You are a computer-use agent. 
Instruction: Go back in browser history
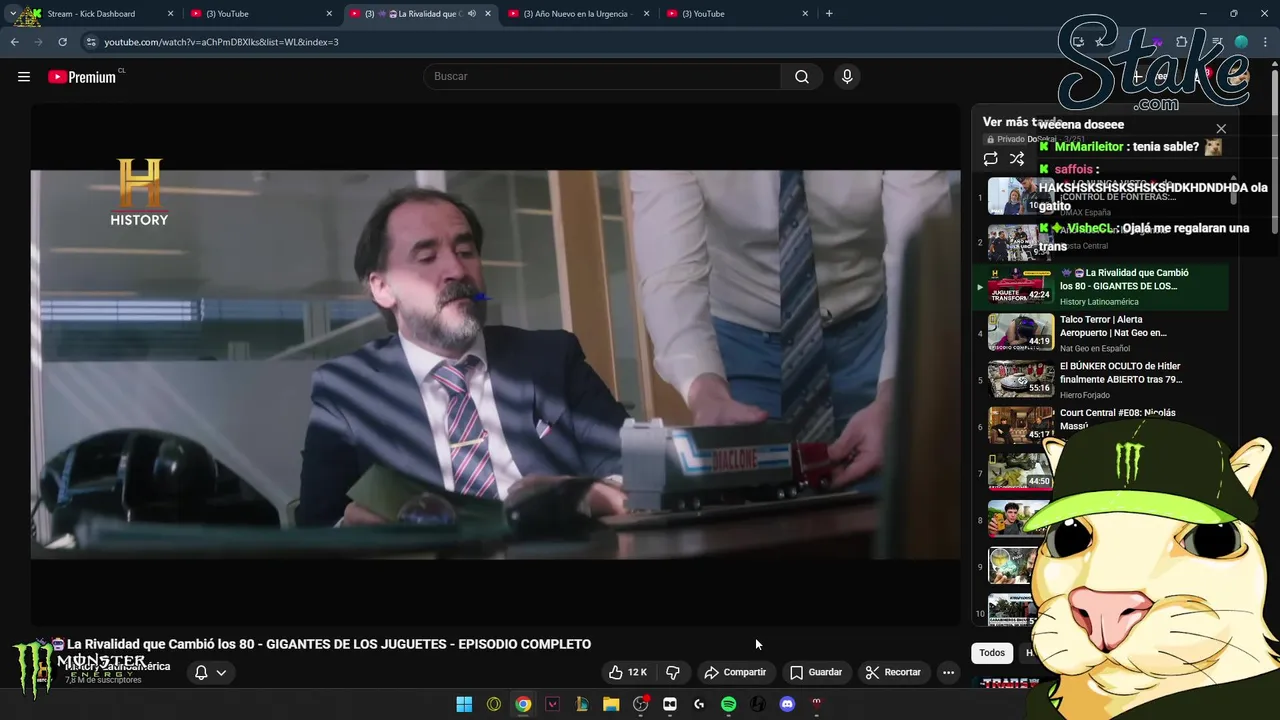click(14, 42)
